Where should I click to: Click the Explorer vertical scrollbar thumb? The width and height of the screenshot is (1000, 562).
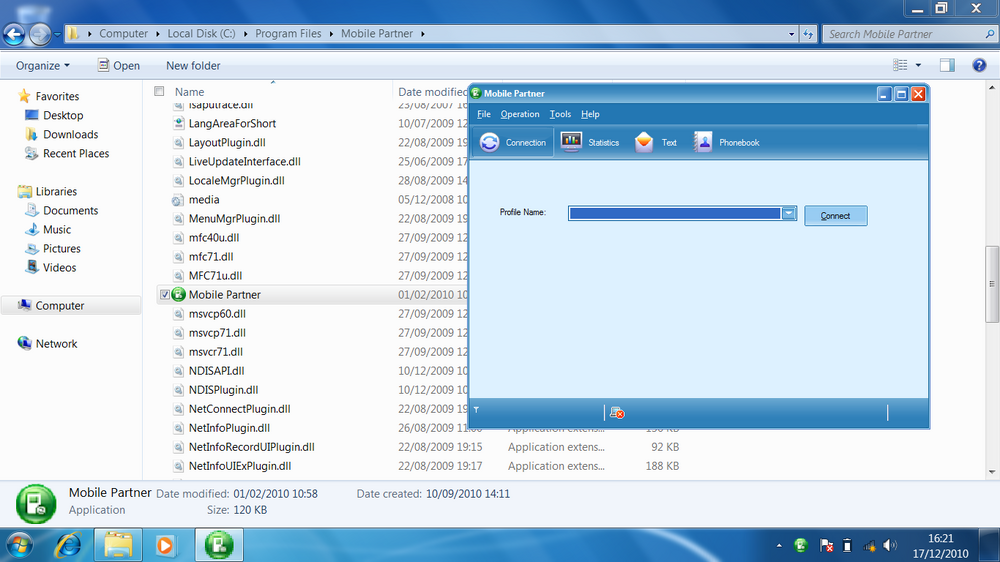click(x=992, y=285)
